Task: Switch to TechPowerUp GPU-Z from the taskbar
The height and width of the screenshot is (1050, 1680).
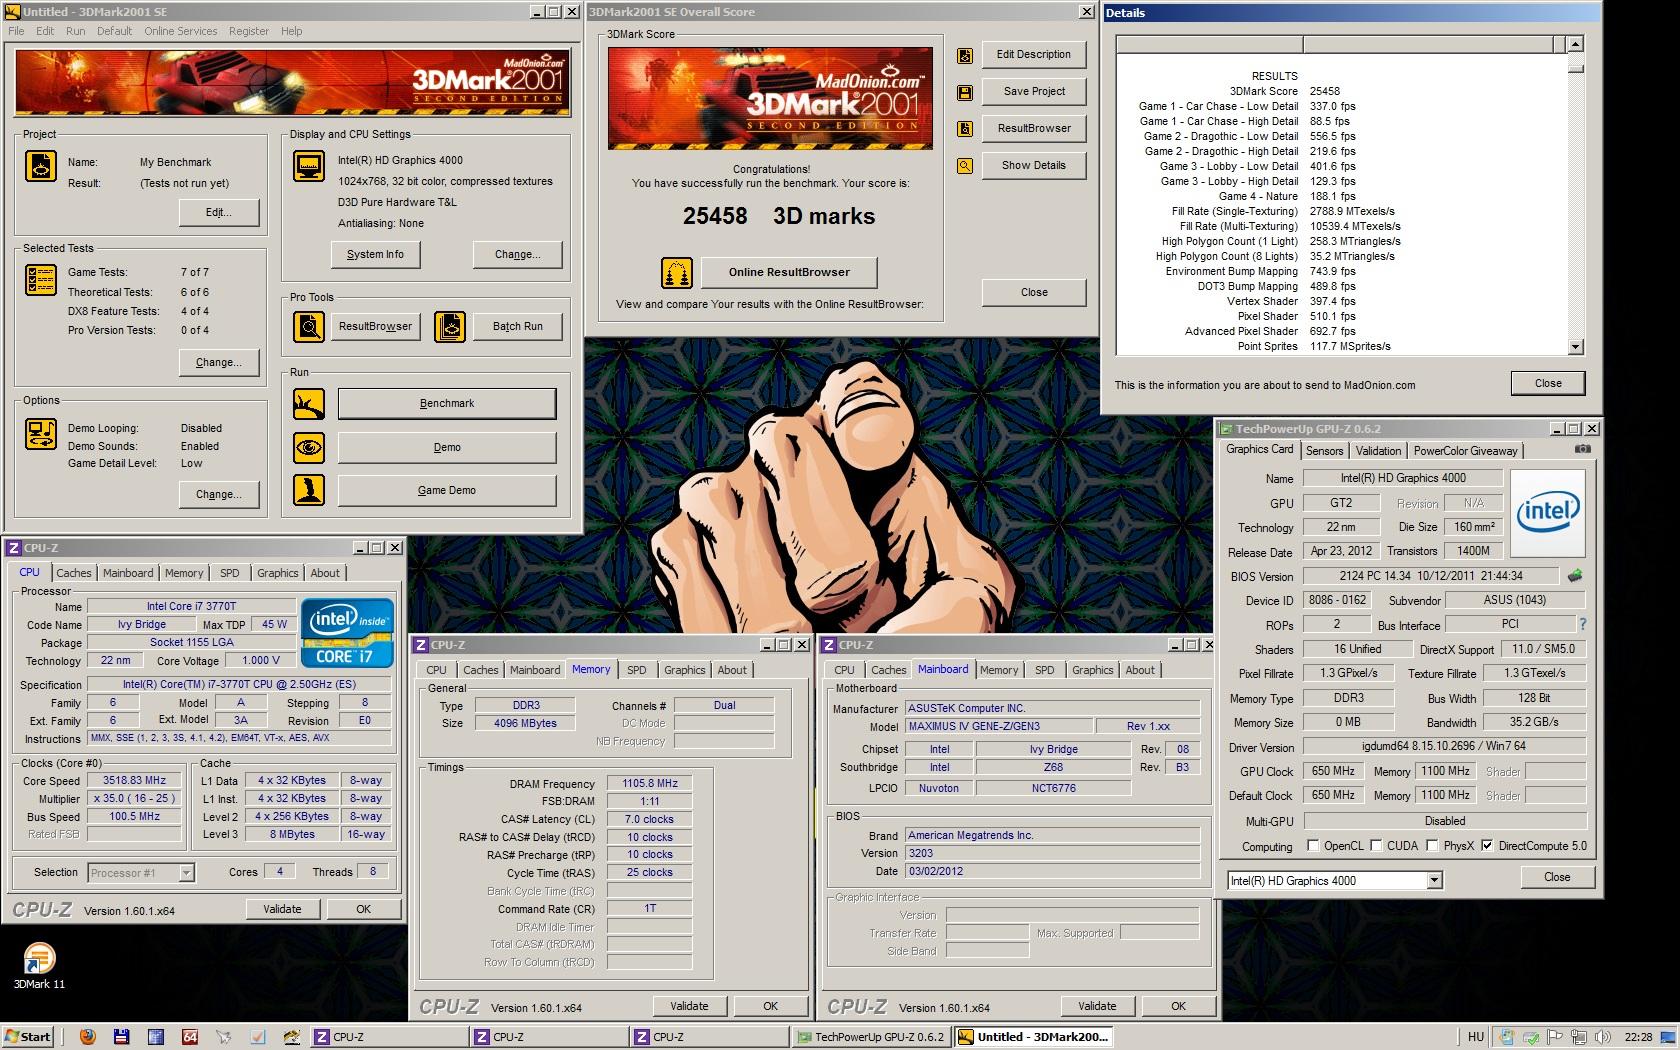Action: [870, 1037]
